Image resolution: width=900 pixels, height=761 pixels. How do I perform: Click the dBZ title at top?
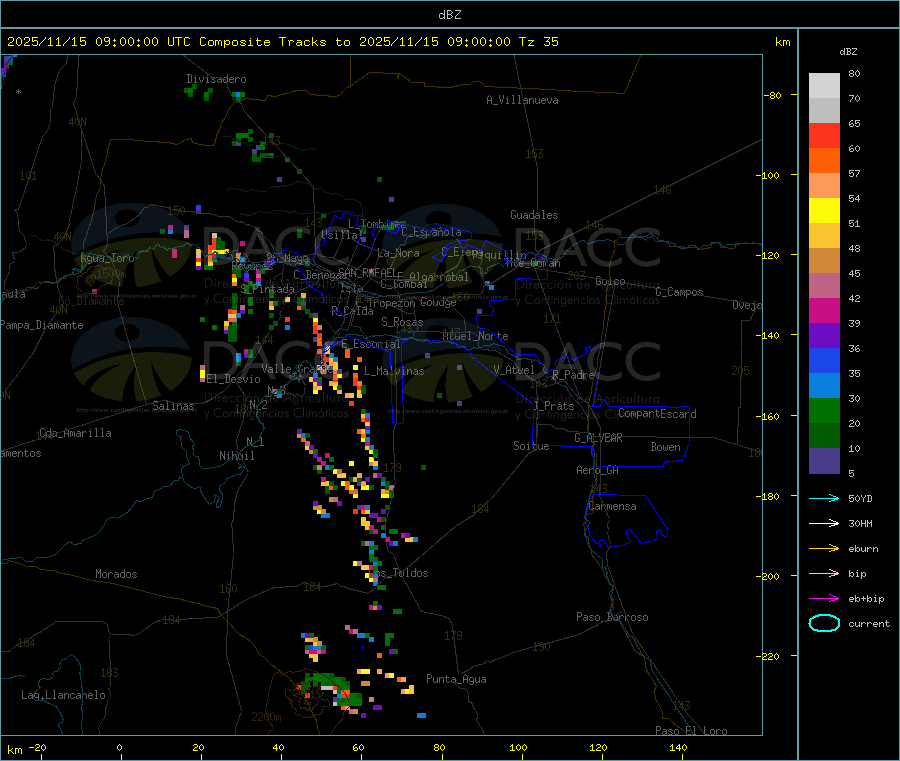[450, 15]
